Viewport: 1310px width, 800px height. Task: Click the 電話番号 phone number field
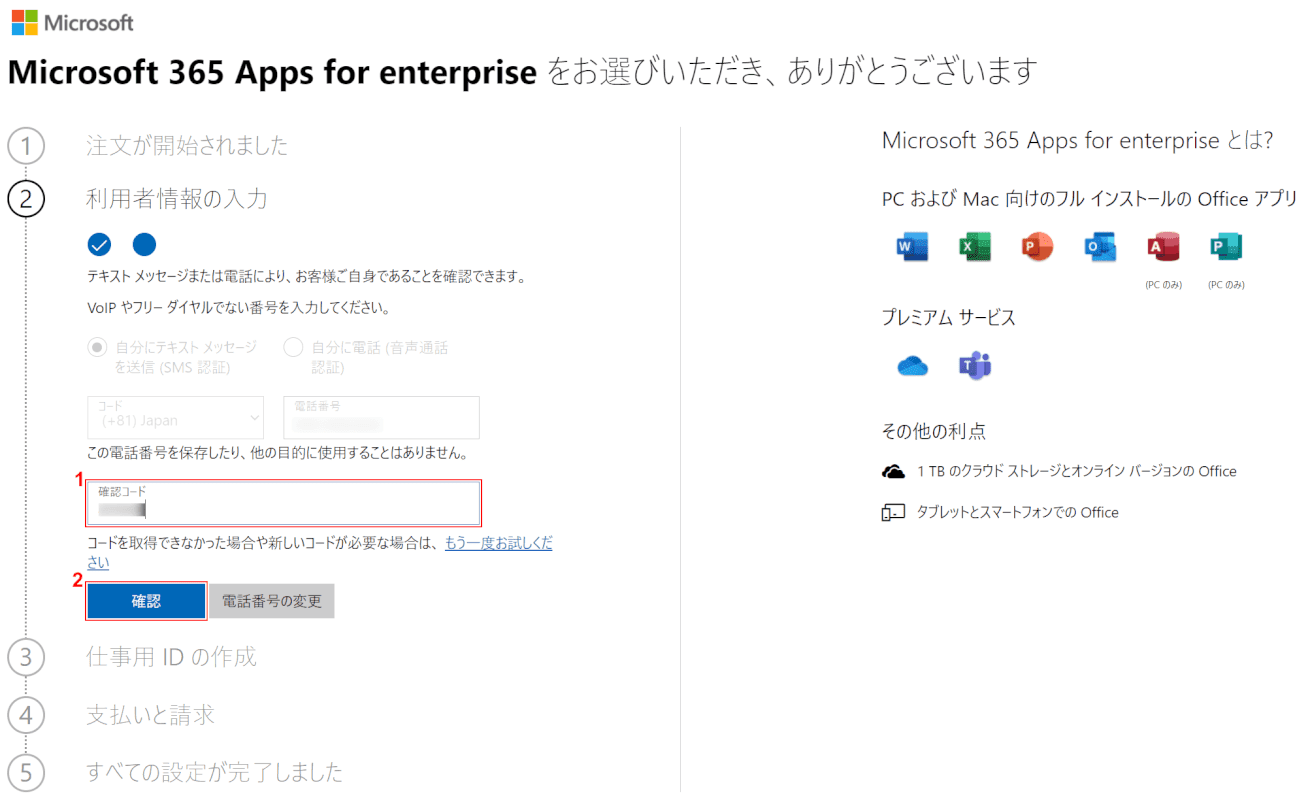tap(382, 417)
